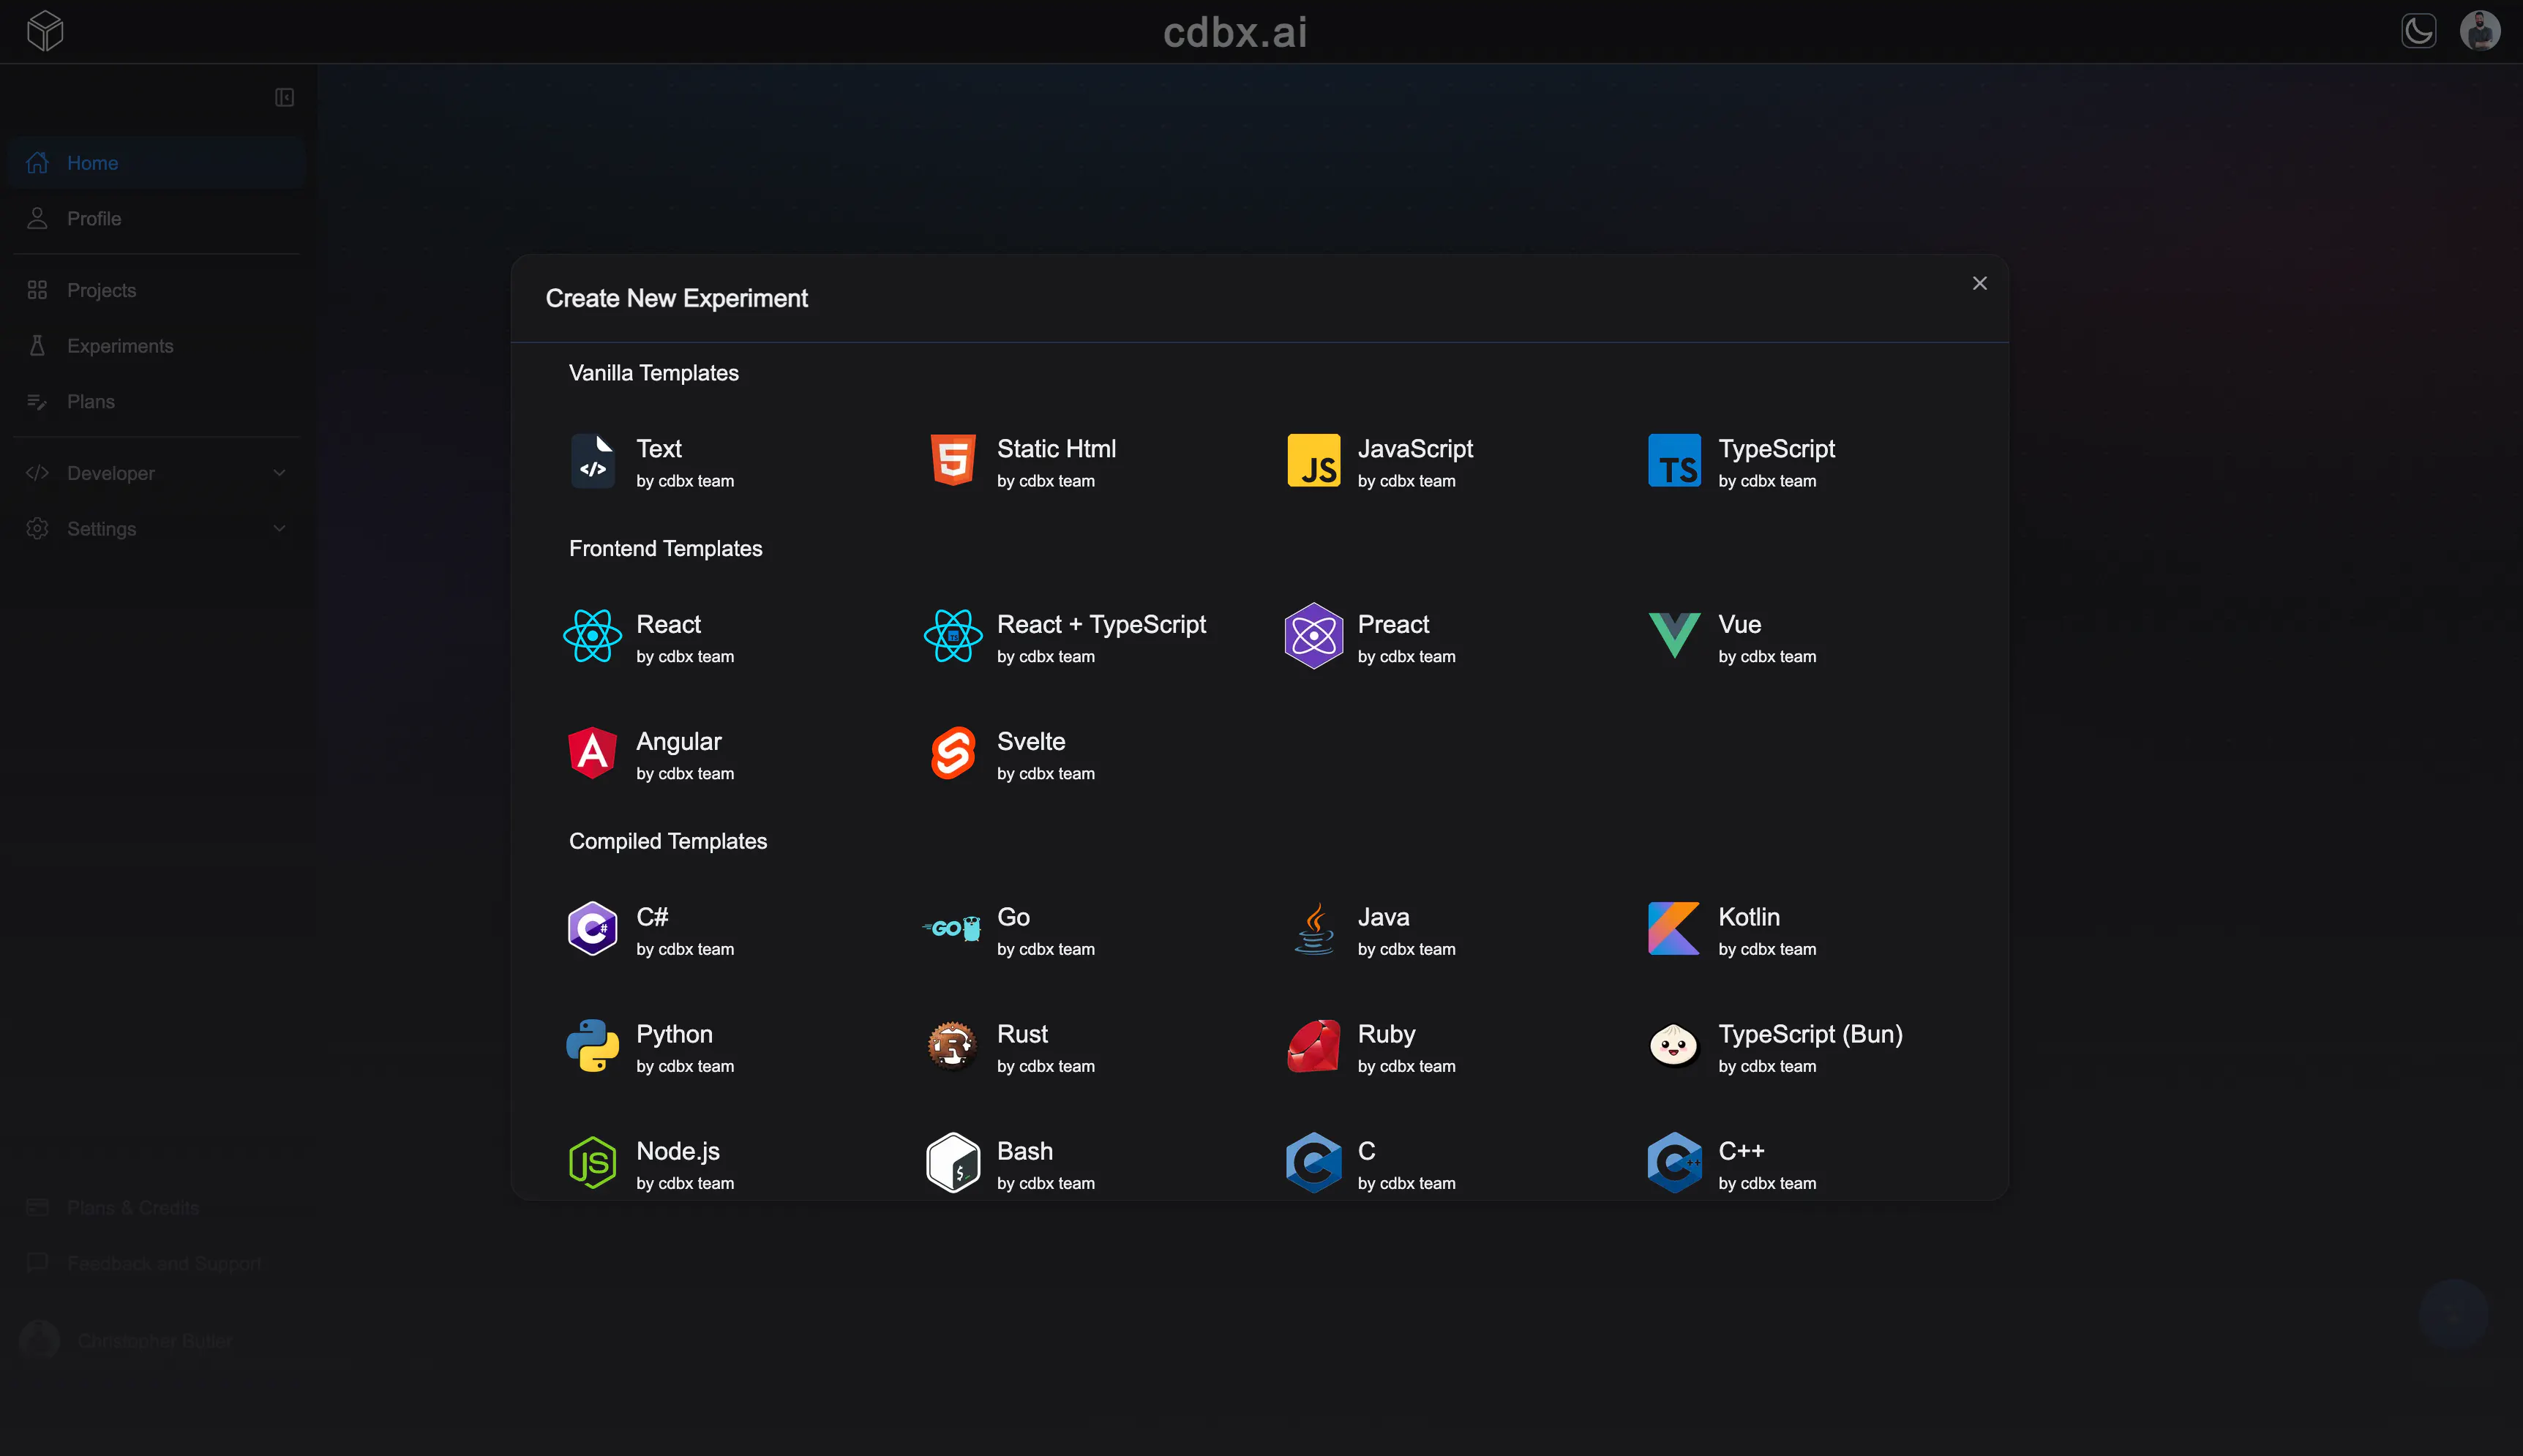Image resolution: width=2523 pixels, height=1456 pixels.
Task: Click the blue C language icon
Action: 1313,1163
